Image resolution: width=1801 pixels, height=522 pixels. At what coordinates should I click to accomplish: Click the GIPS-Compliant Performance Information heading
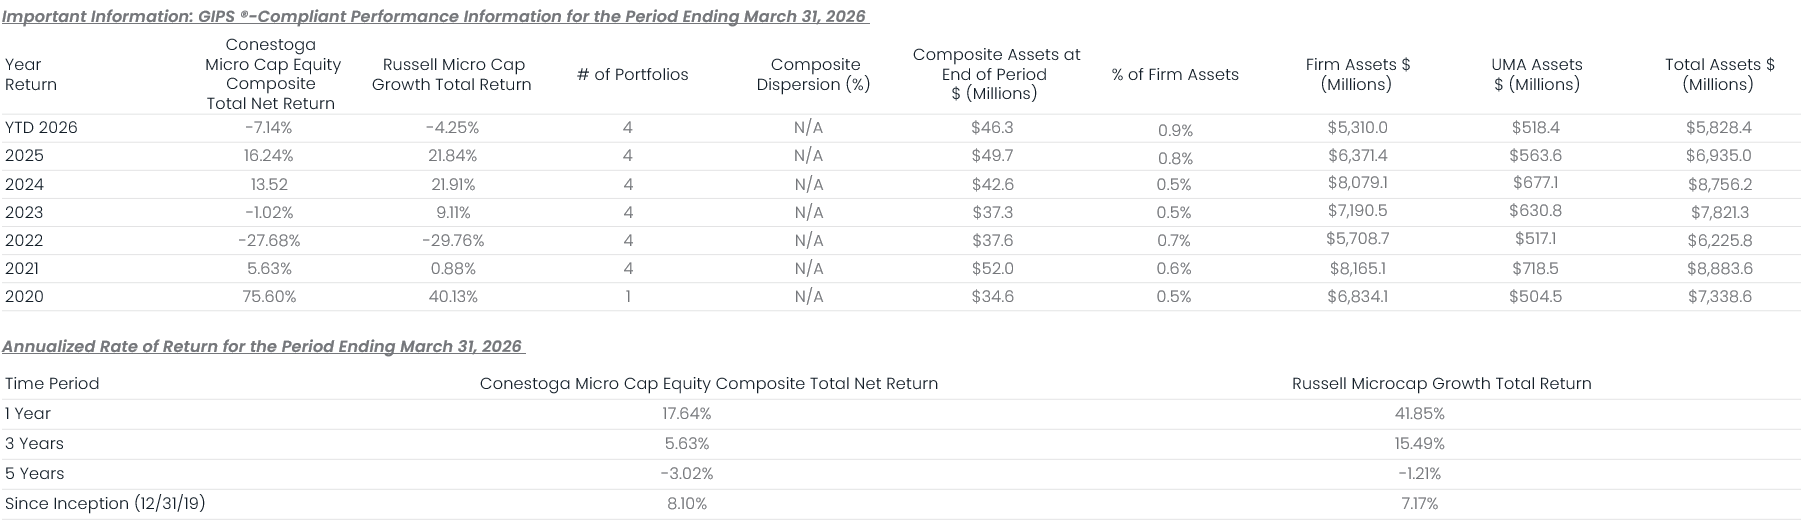coord(435,16)
